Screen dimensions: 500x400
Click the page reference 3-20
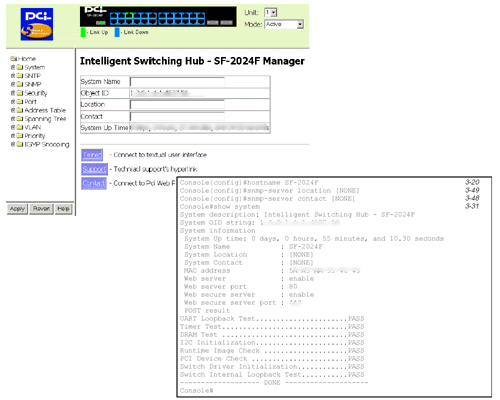(472, 182)
